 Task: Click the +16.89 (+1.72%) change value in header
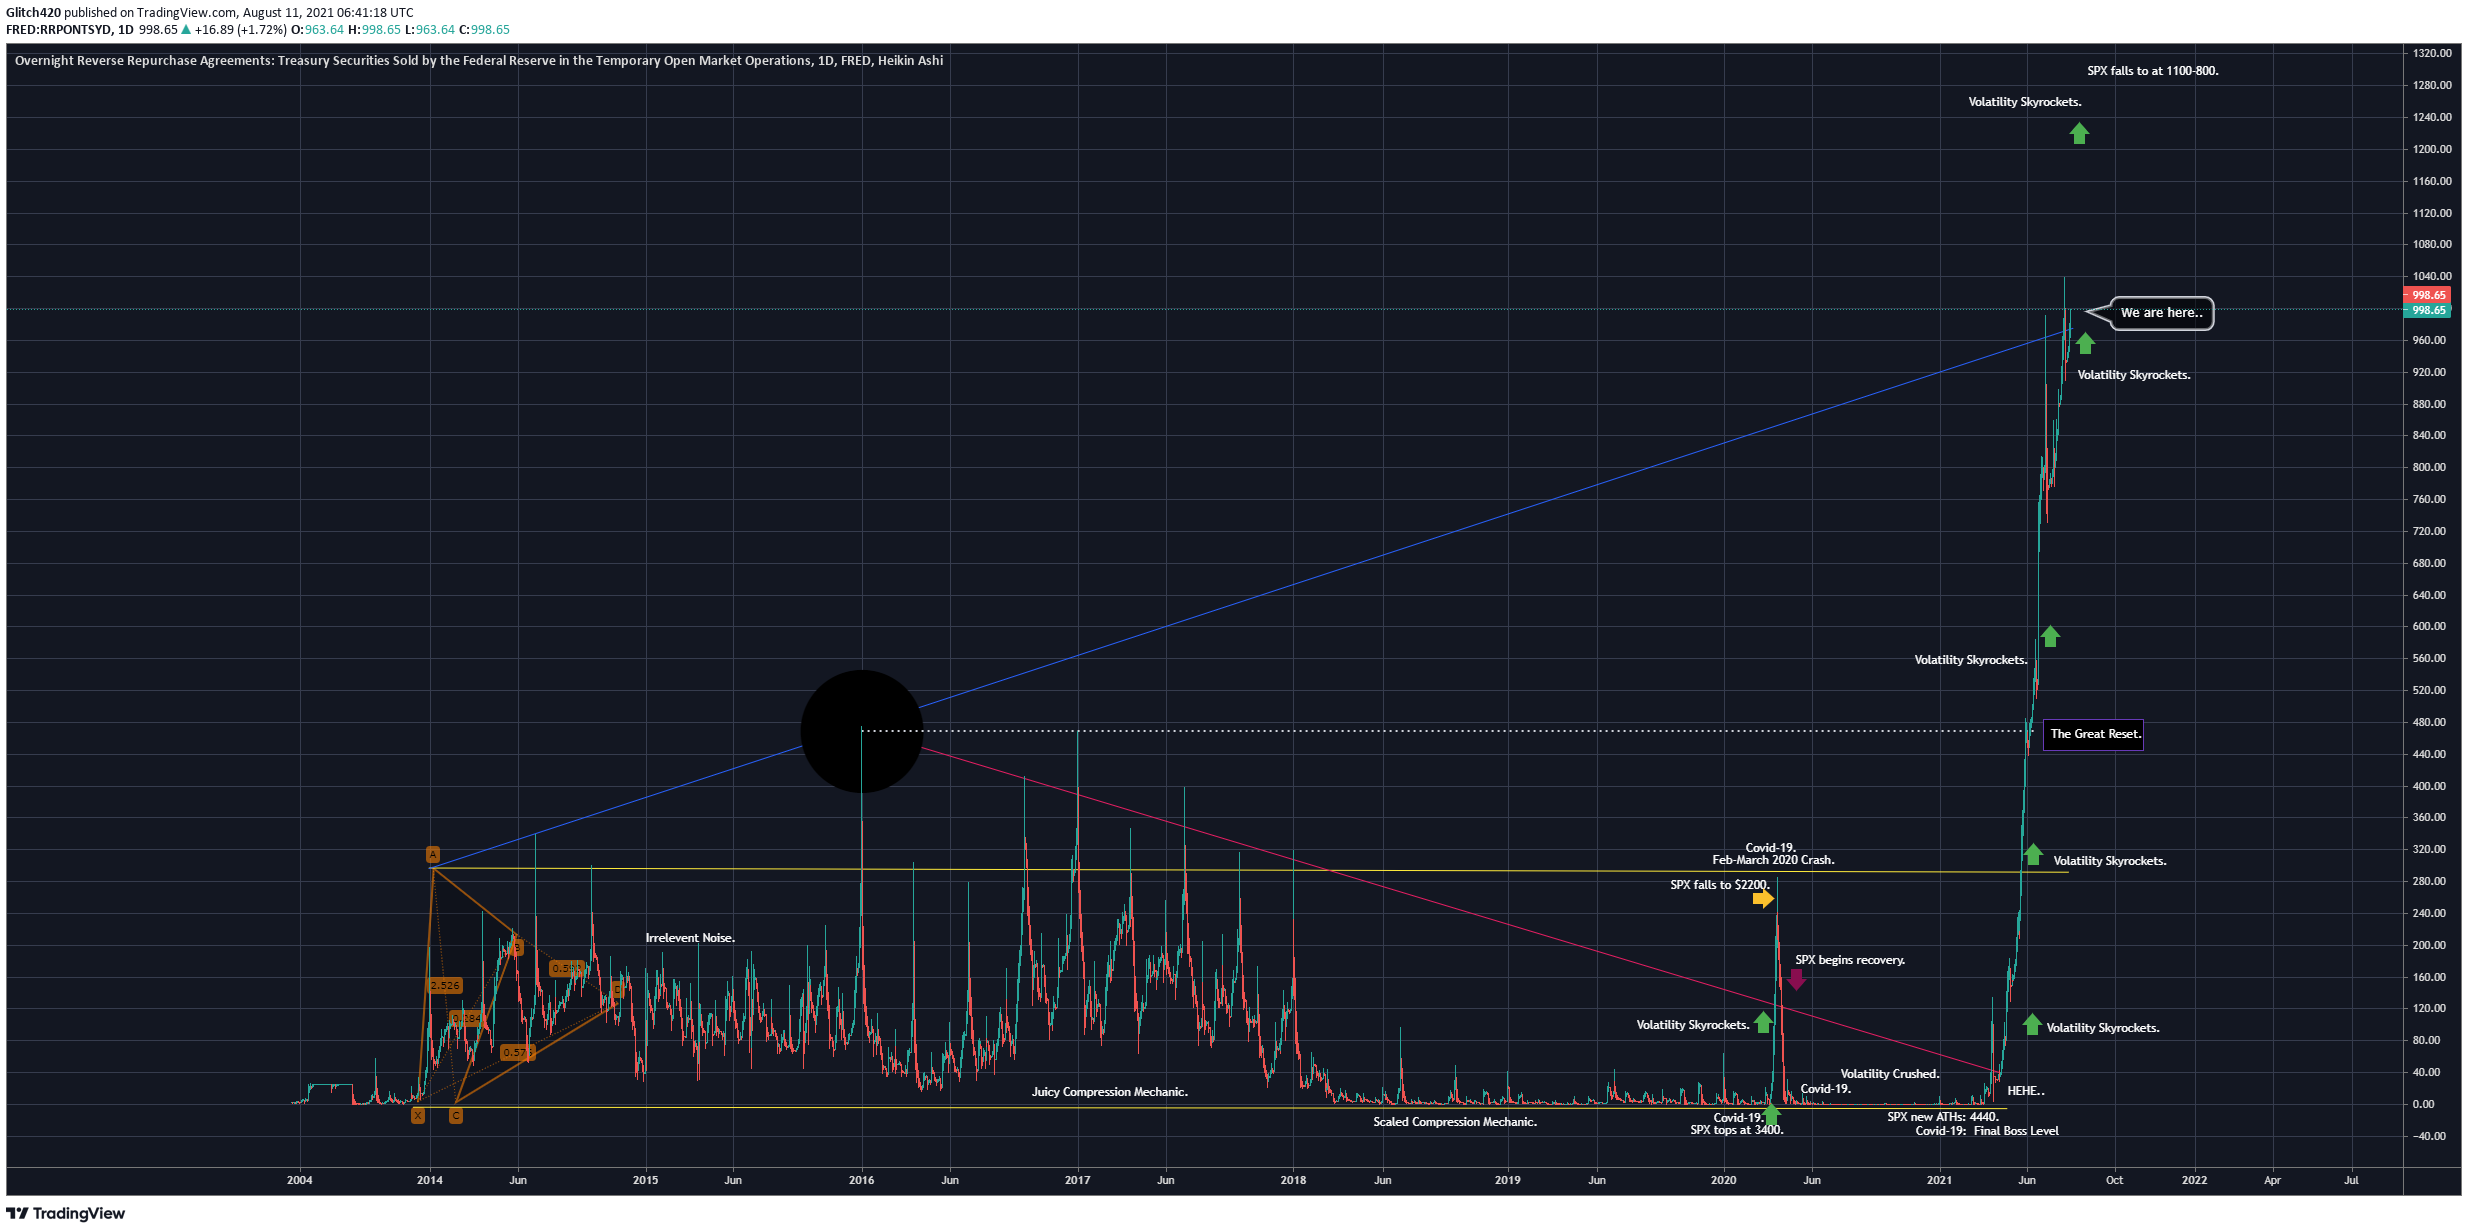coord(240,30)
